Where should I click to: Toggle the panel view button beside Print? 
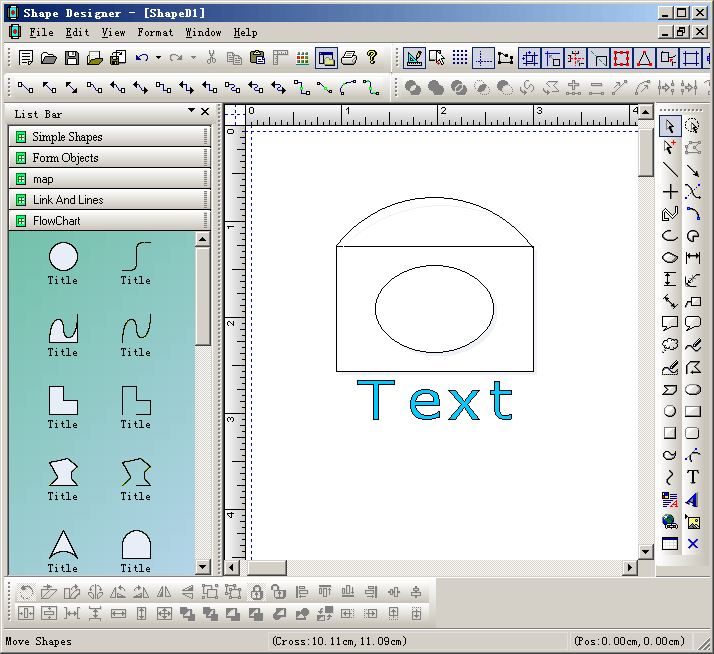tap(326, 58)
